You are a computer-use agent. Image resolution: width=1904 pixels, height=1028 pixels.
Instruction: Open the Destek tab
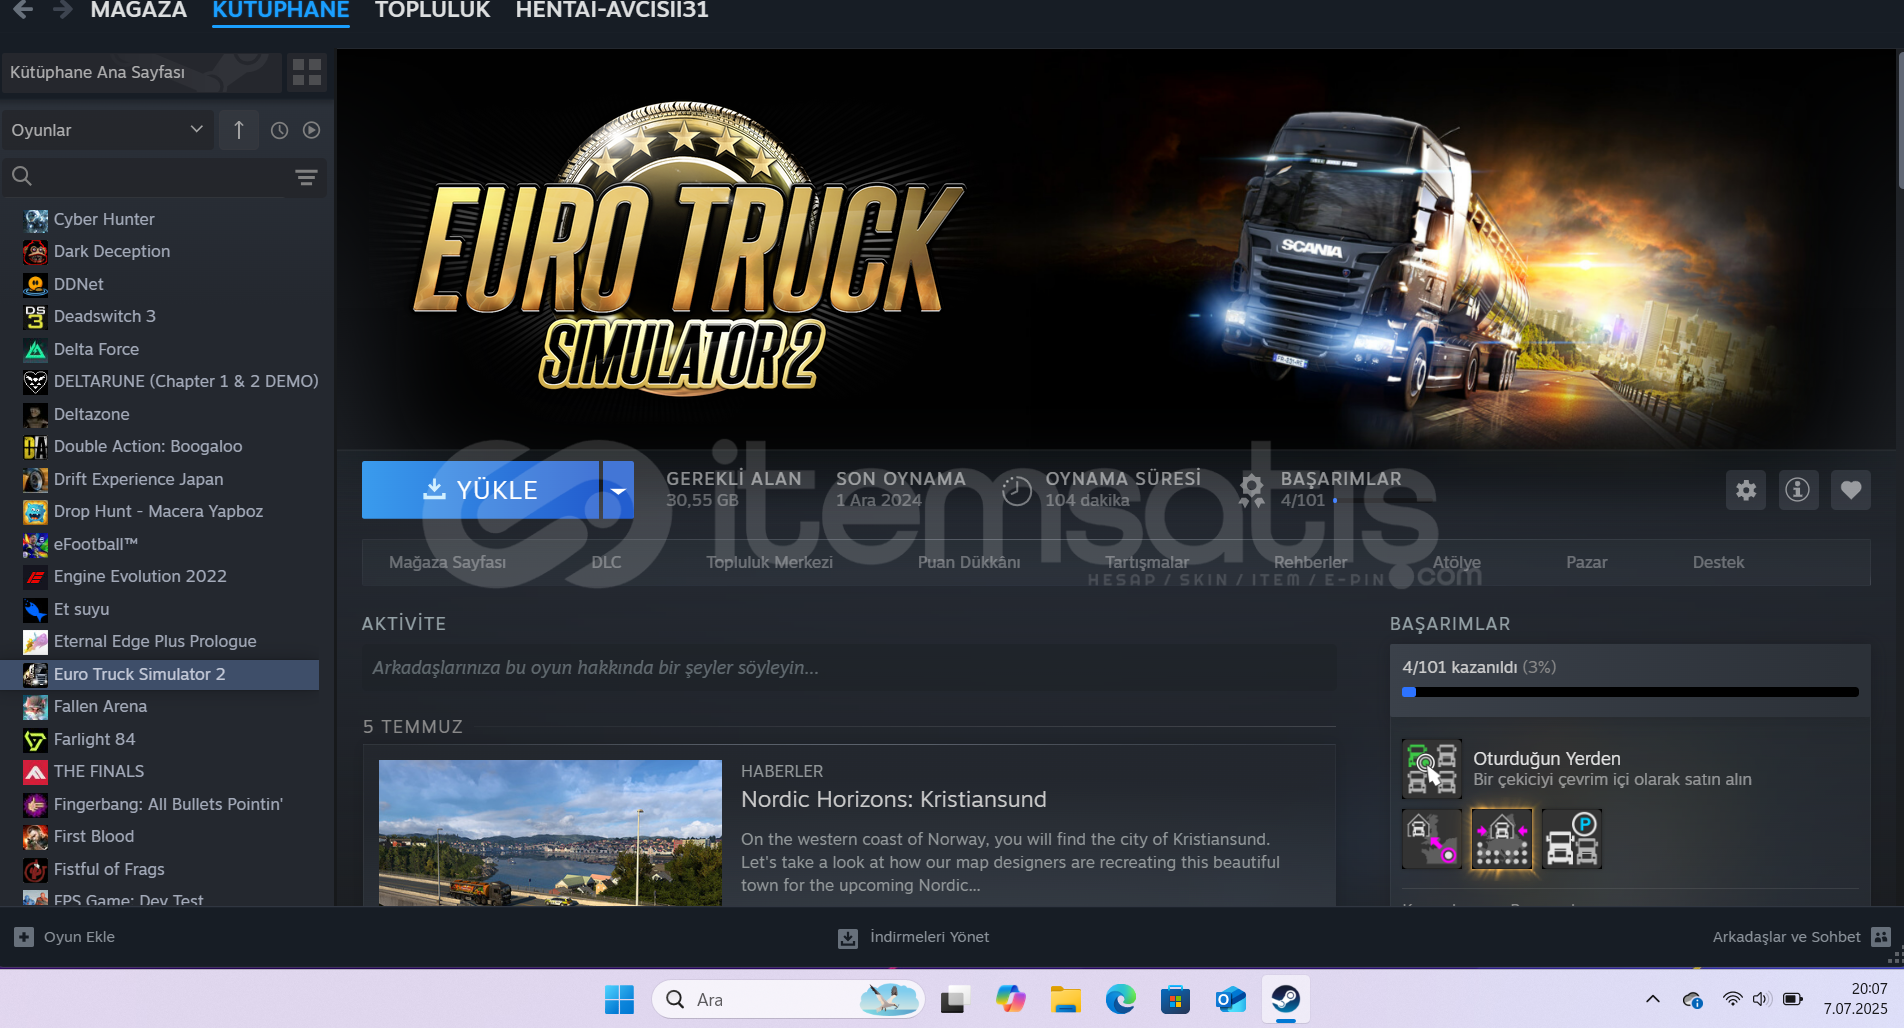pyautogui.click(x=1718, y=562)
